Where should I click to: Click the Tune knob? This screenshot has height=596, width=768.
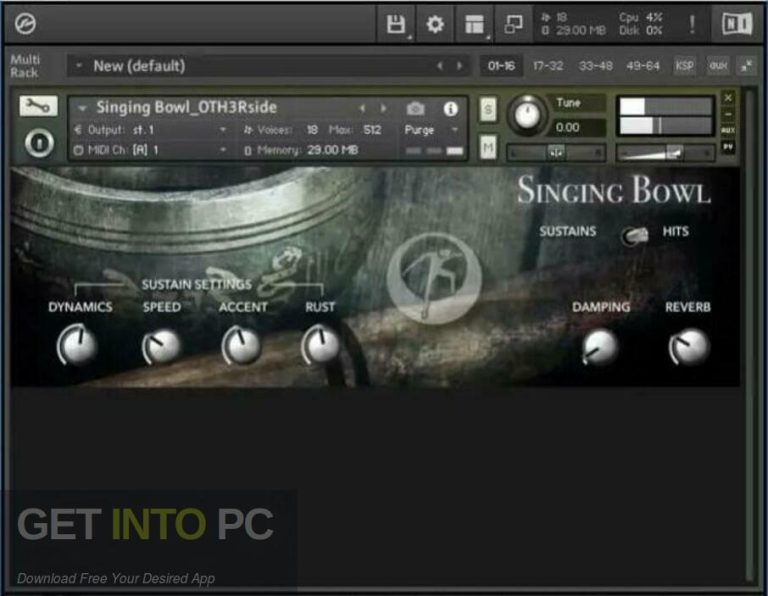tap(527, 114)
